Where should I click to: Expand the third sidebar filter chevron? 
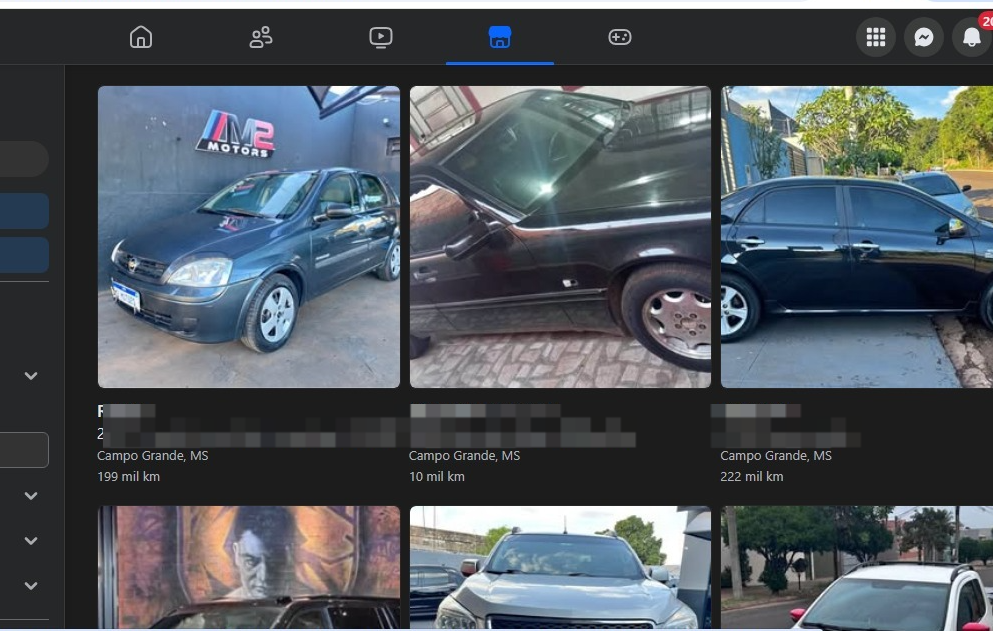point(31,540)
